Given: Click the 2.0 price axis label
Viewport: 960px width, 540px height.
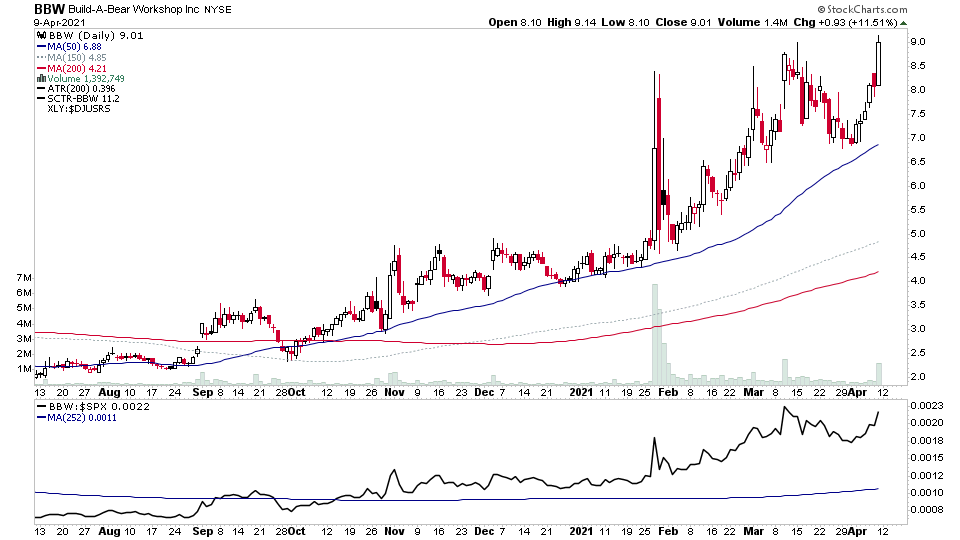Looking at the screenshot, I should pyautogui.click(x=917, y=377).
